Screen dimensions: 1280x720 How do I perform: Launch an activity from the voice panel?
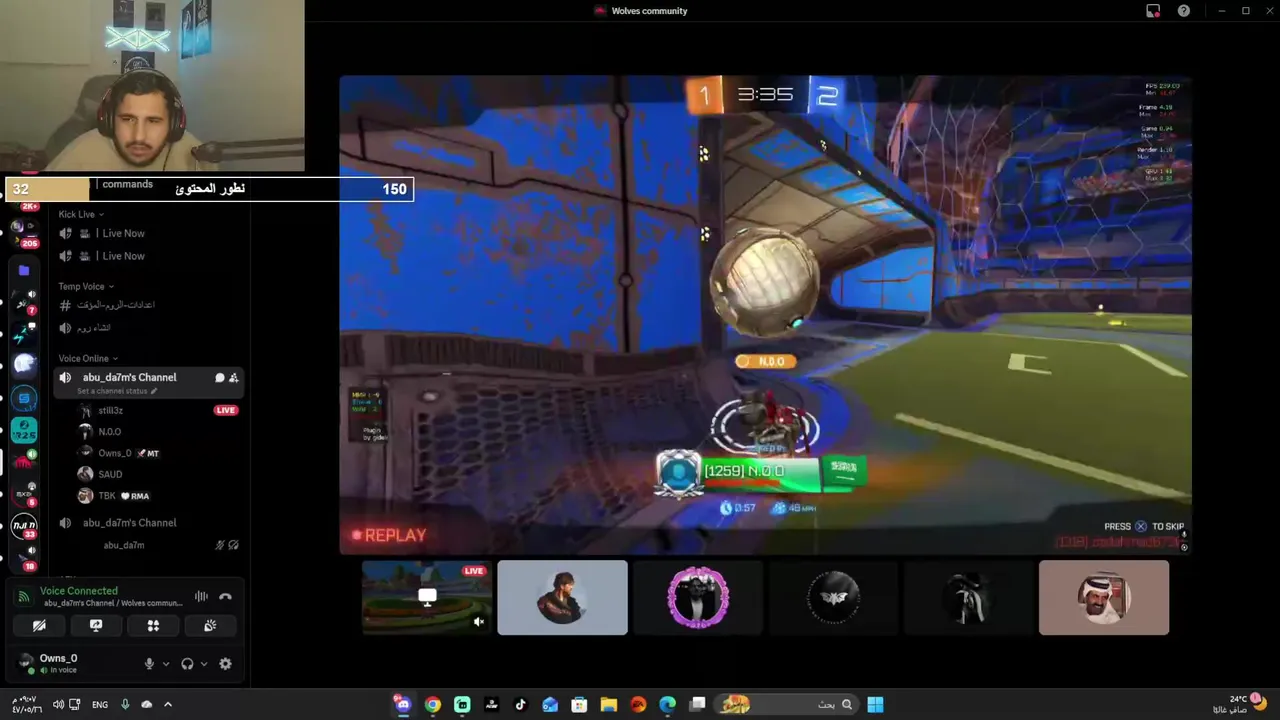153,626
